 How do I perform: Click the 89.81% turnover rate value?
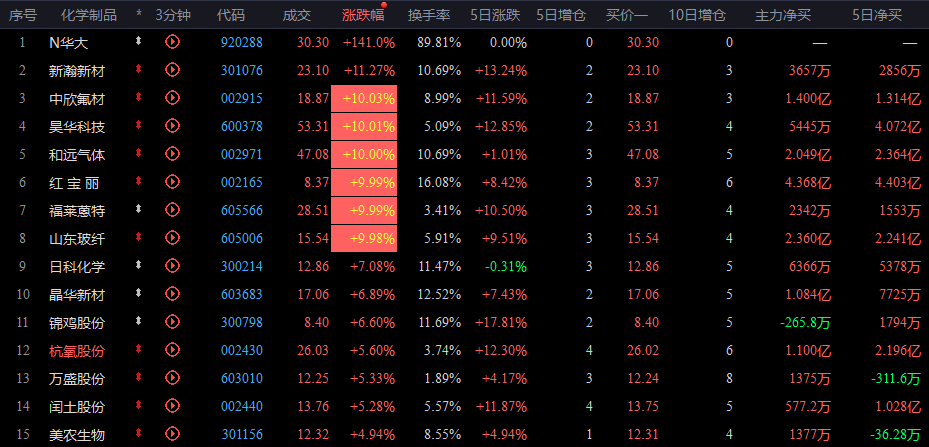[x=439, y=42]
